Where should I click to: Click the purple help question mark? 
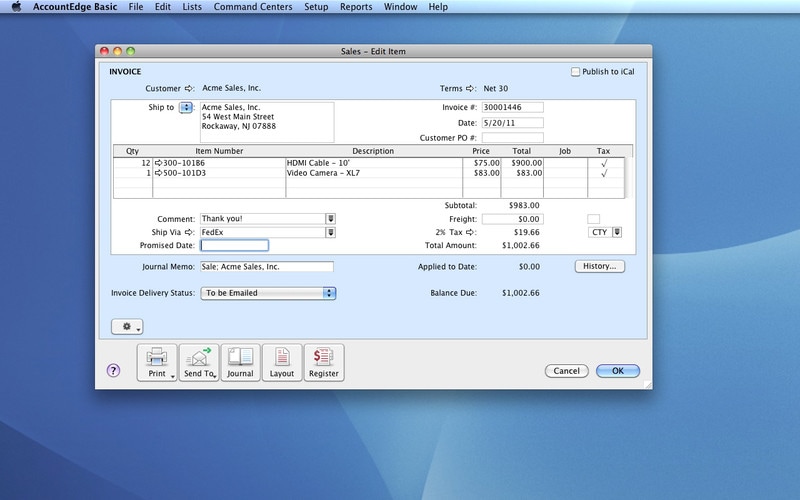113,370
